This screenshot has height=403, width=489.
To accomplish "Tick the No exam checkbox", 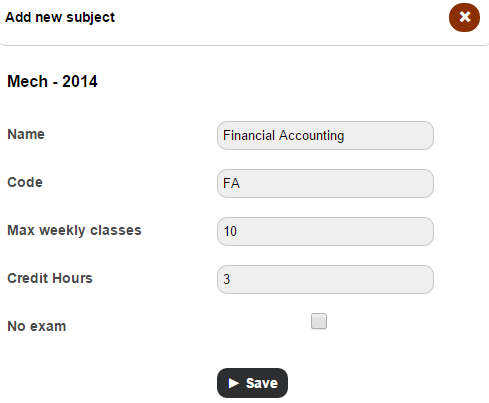I will tap(319, 321).
